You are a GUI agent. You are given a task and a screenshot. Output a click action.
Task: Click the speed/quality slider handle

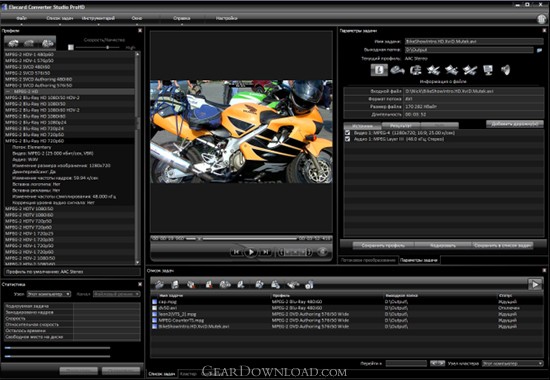(108, 47)
